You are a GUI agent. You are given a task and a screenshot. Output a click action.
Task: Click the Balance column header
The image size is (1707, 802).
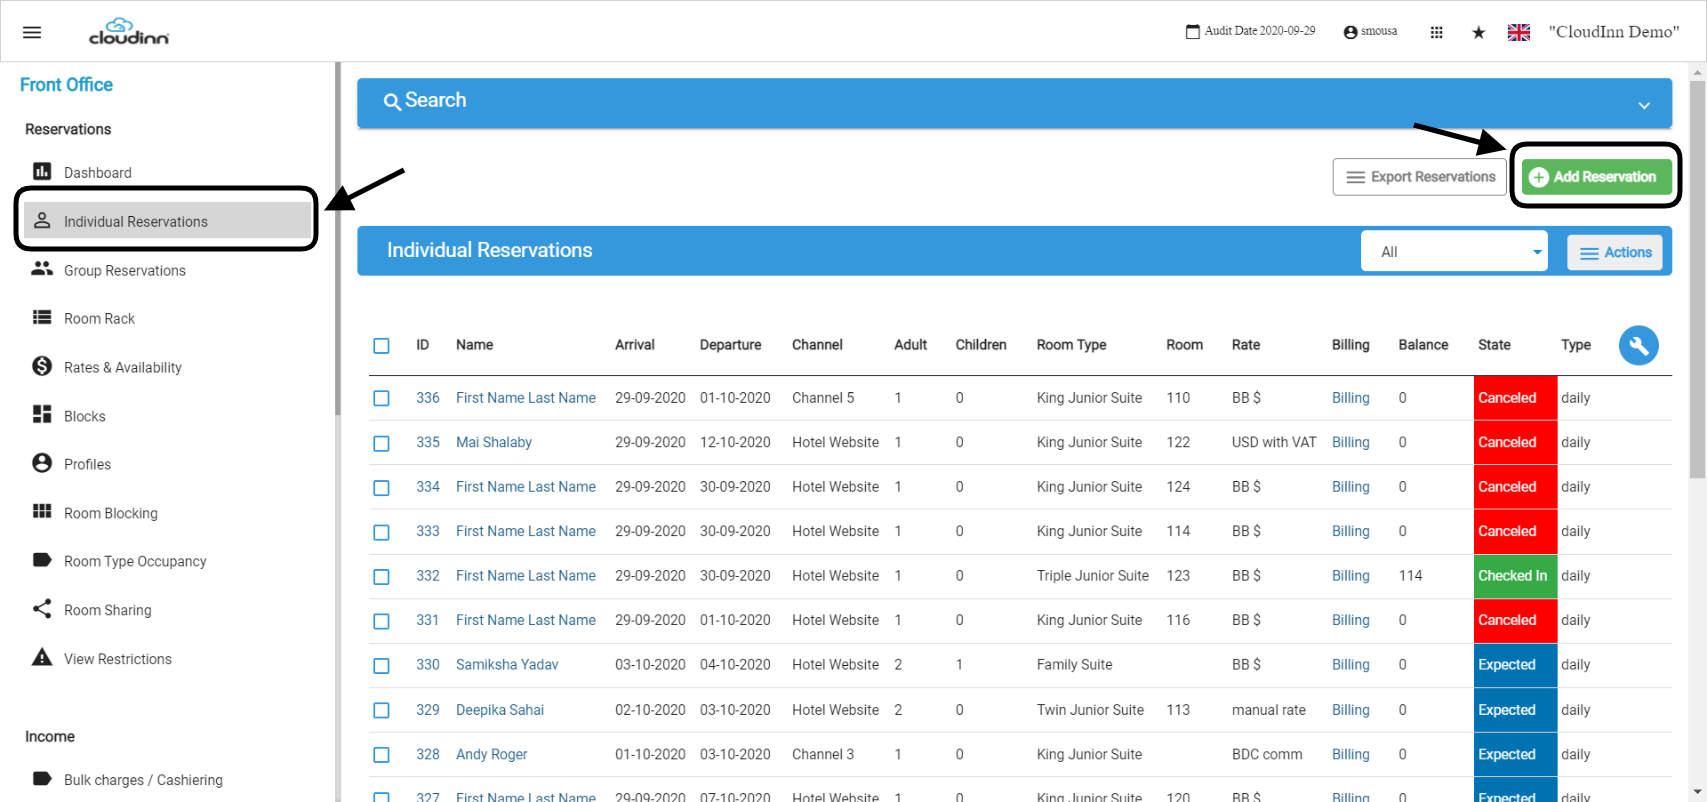coord(1423,344)
